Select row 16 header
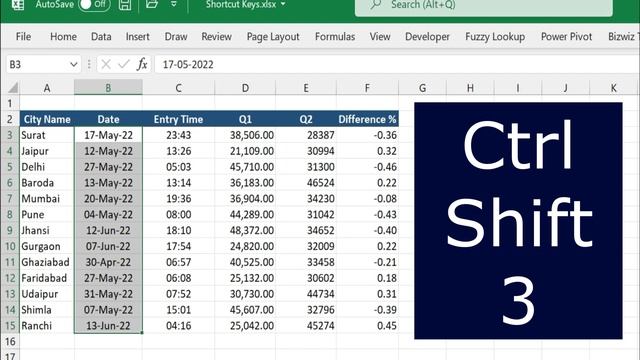The height and width of the screenshot is (360, 640). tap(10, 341)
